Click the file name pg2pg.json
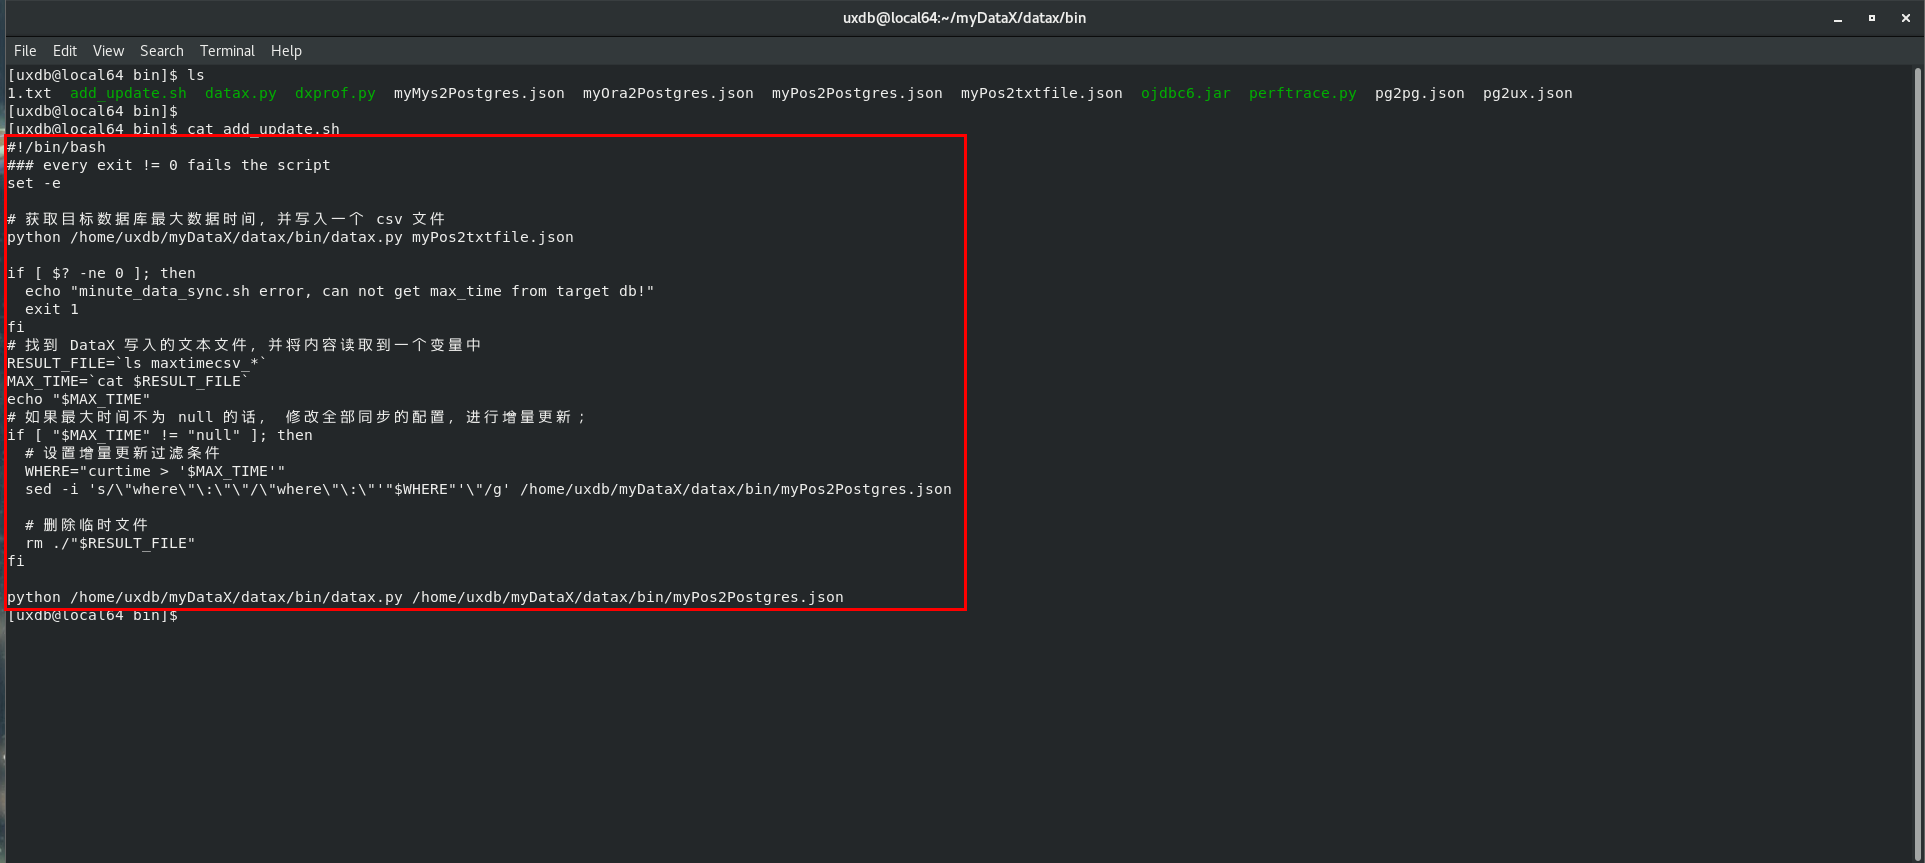The width and height of the screenshot is (1925, 863). [x=1420, y=93]
